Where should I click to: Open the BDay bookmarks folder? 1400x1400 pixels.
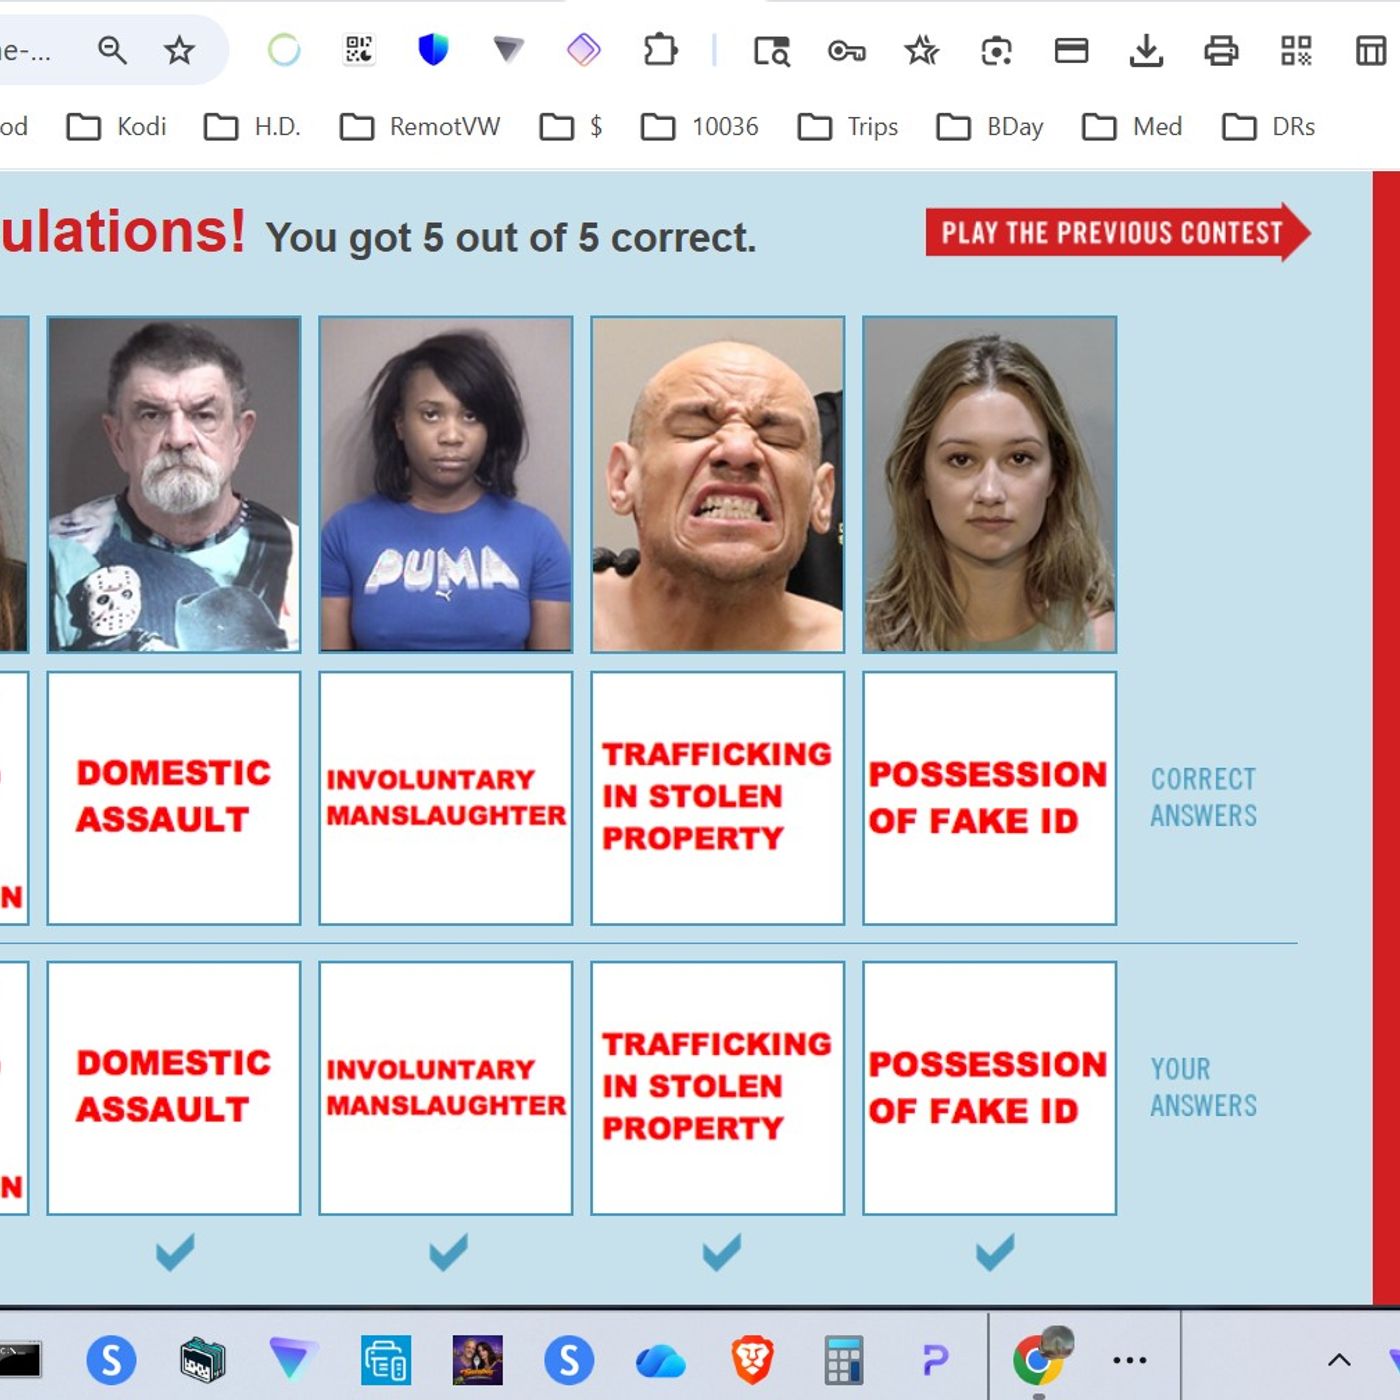[990, 127]
